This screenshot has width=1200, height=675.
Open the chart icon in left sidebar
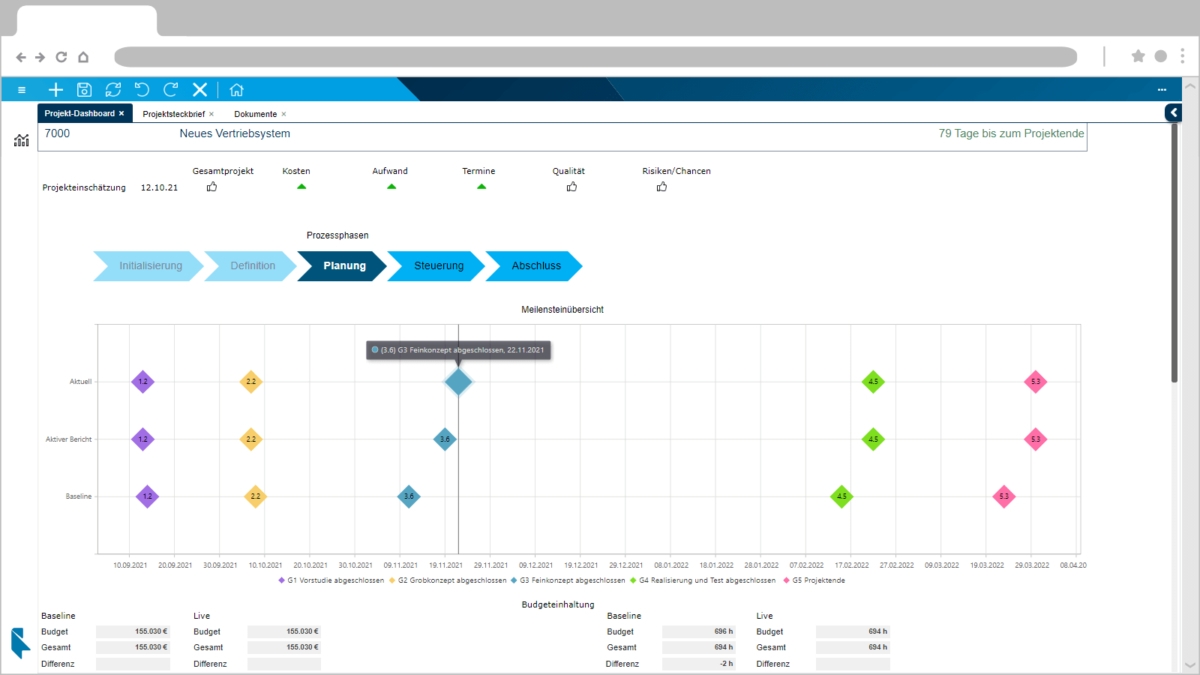pyautogui.click(x=21, y=140)
